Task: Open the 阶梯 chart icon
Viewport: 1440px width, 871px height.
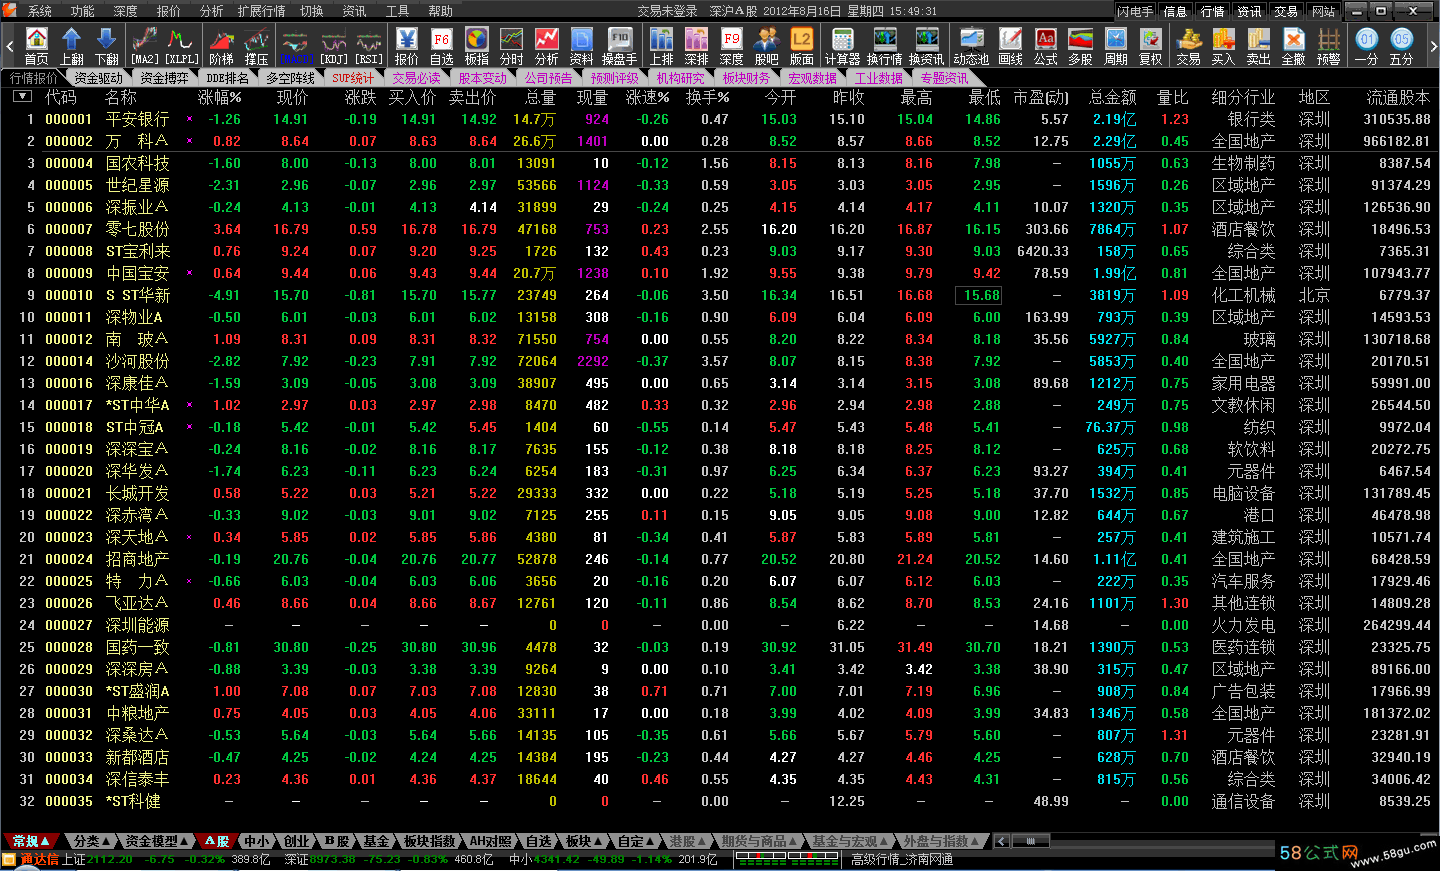Action: click(x=221, y=46)
